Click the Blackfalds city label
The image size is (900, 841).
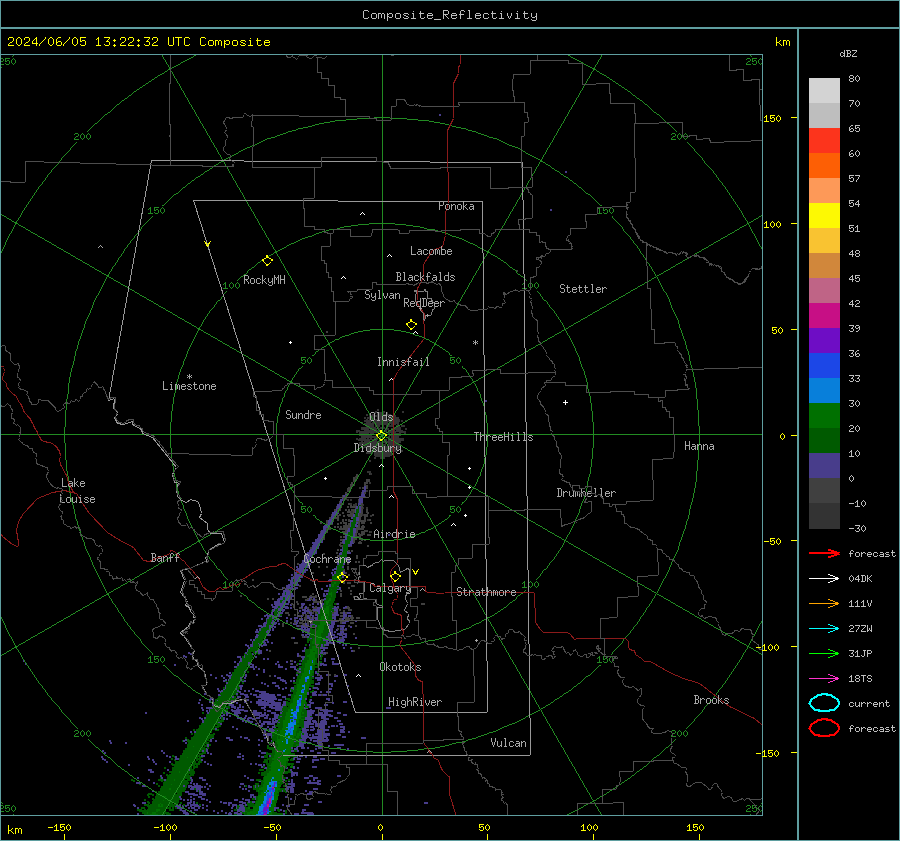tap(425, 277)
